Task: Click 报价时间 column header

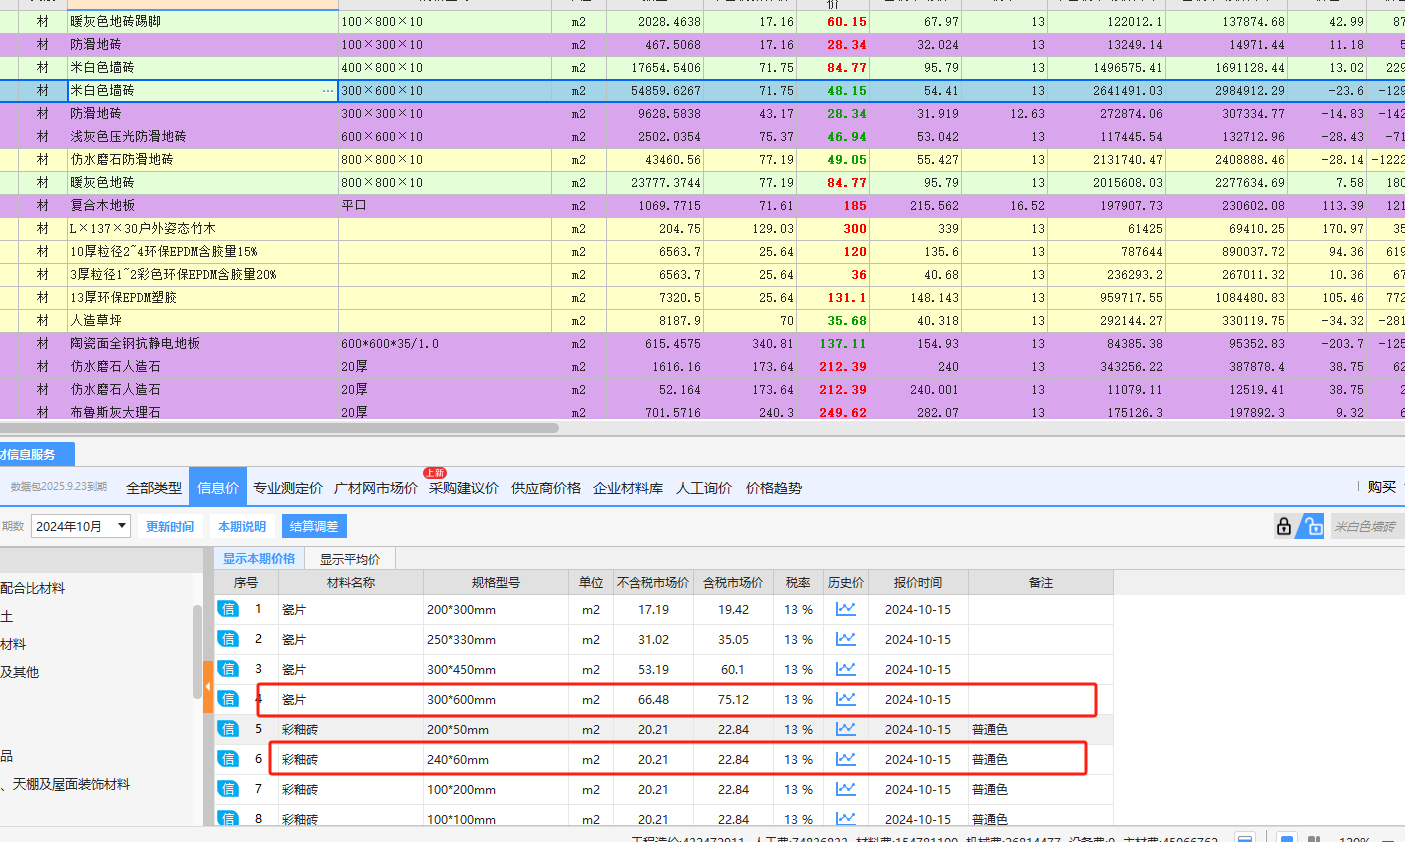Action: pos(918,582)
